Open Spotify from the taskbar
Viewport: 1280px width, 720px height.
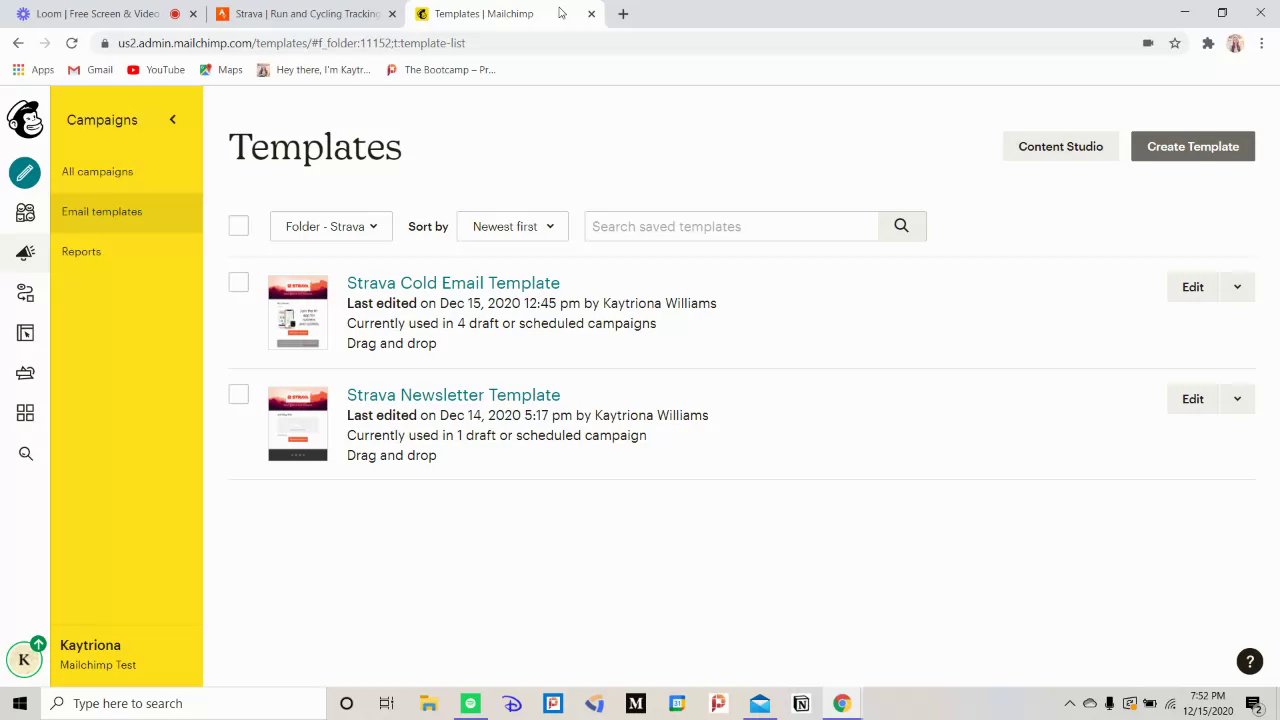pyautogui.click(x=470, y=703)
